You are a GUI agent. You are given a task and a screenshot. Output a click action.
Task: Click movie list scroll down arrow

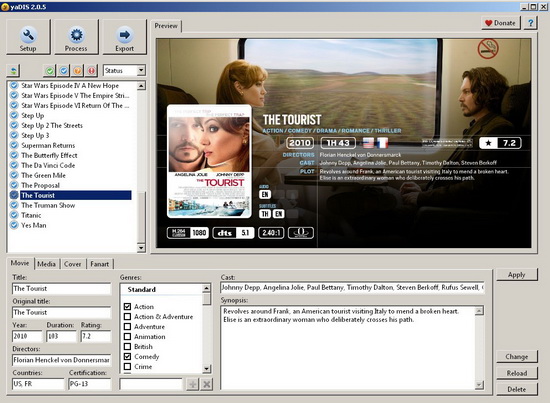coord(141,248)
